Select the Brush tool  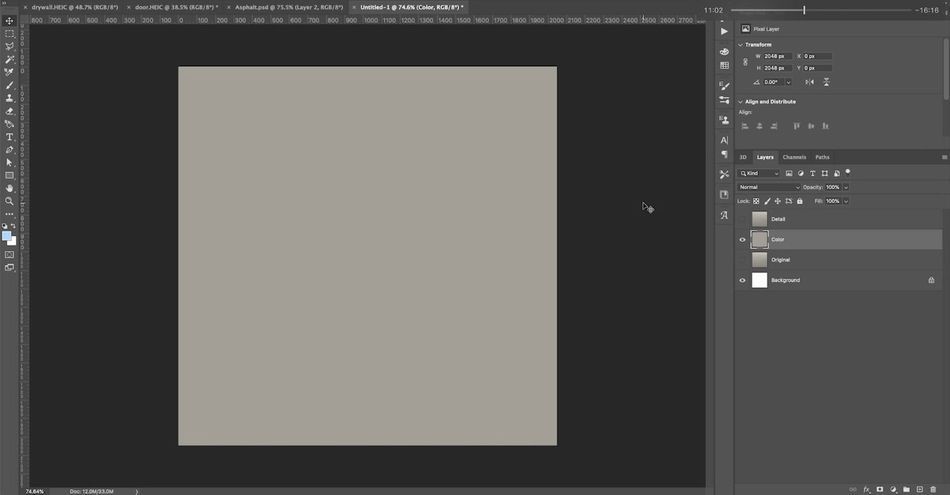point(9,85)
